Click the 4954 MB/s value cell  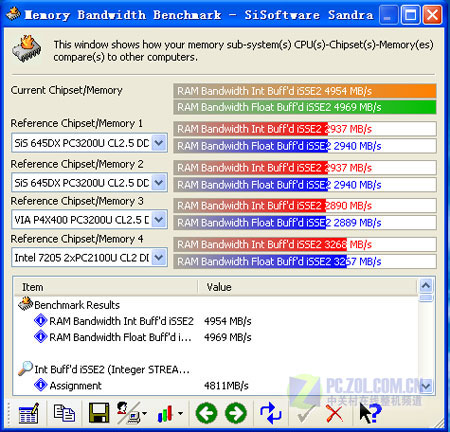228,321
